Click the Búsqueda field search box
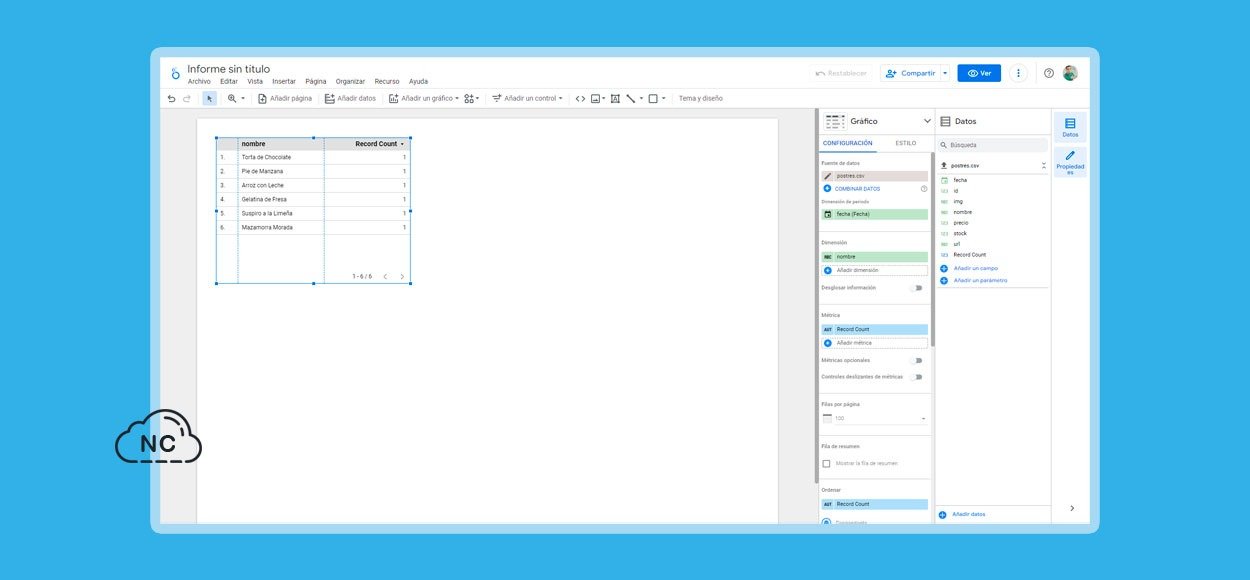The height and width of the screenshot is (580, 1250). 993,145
